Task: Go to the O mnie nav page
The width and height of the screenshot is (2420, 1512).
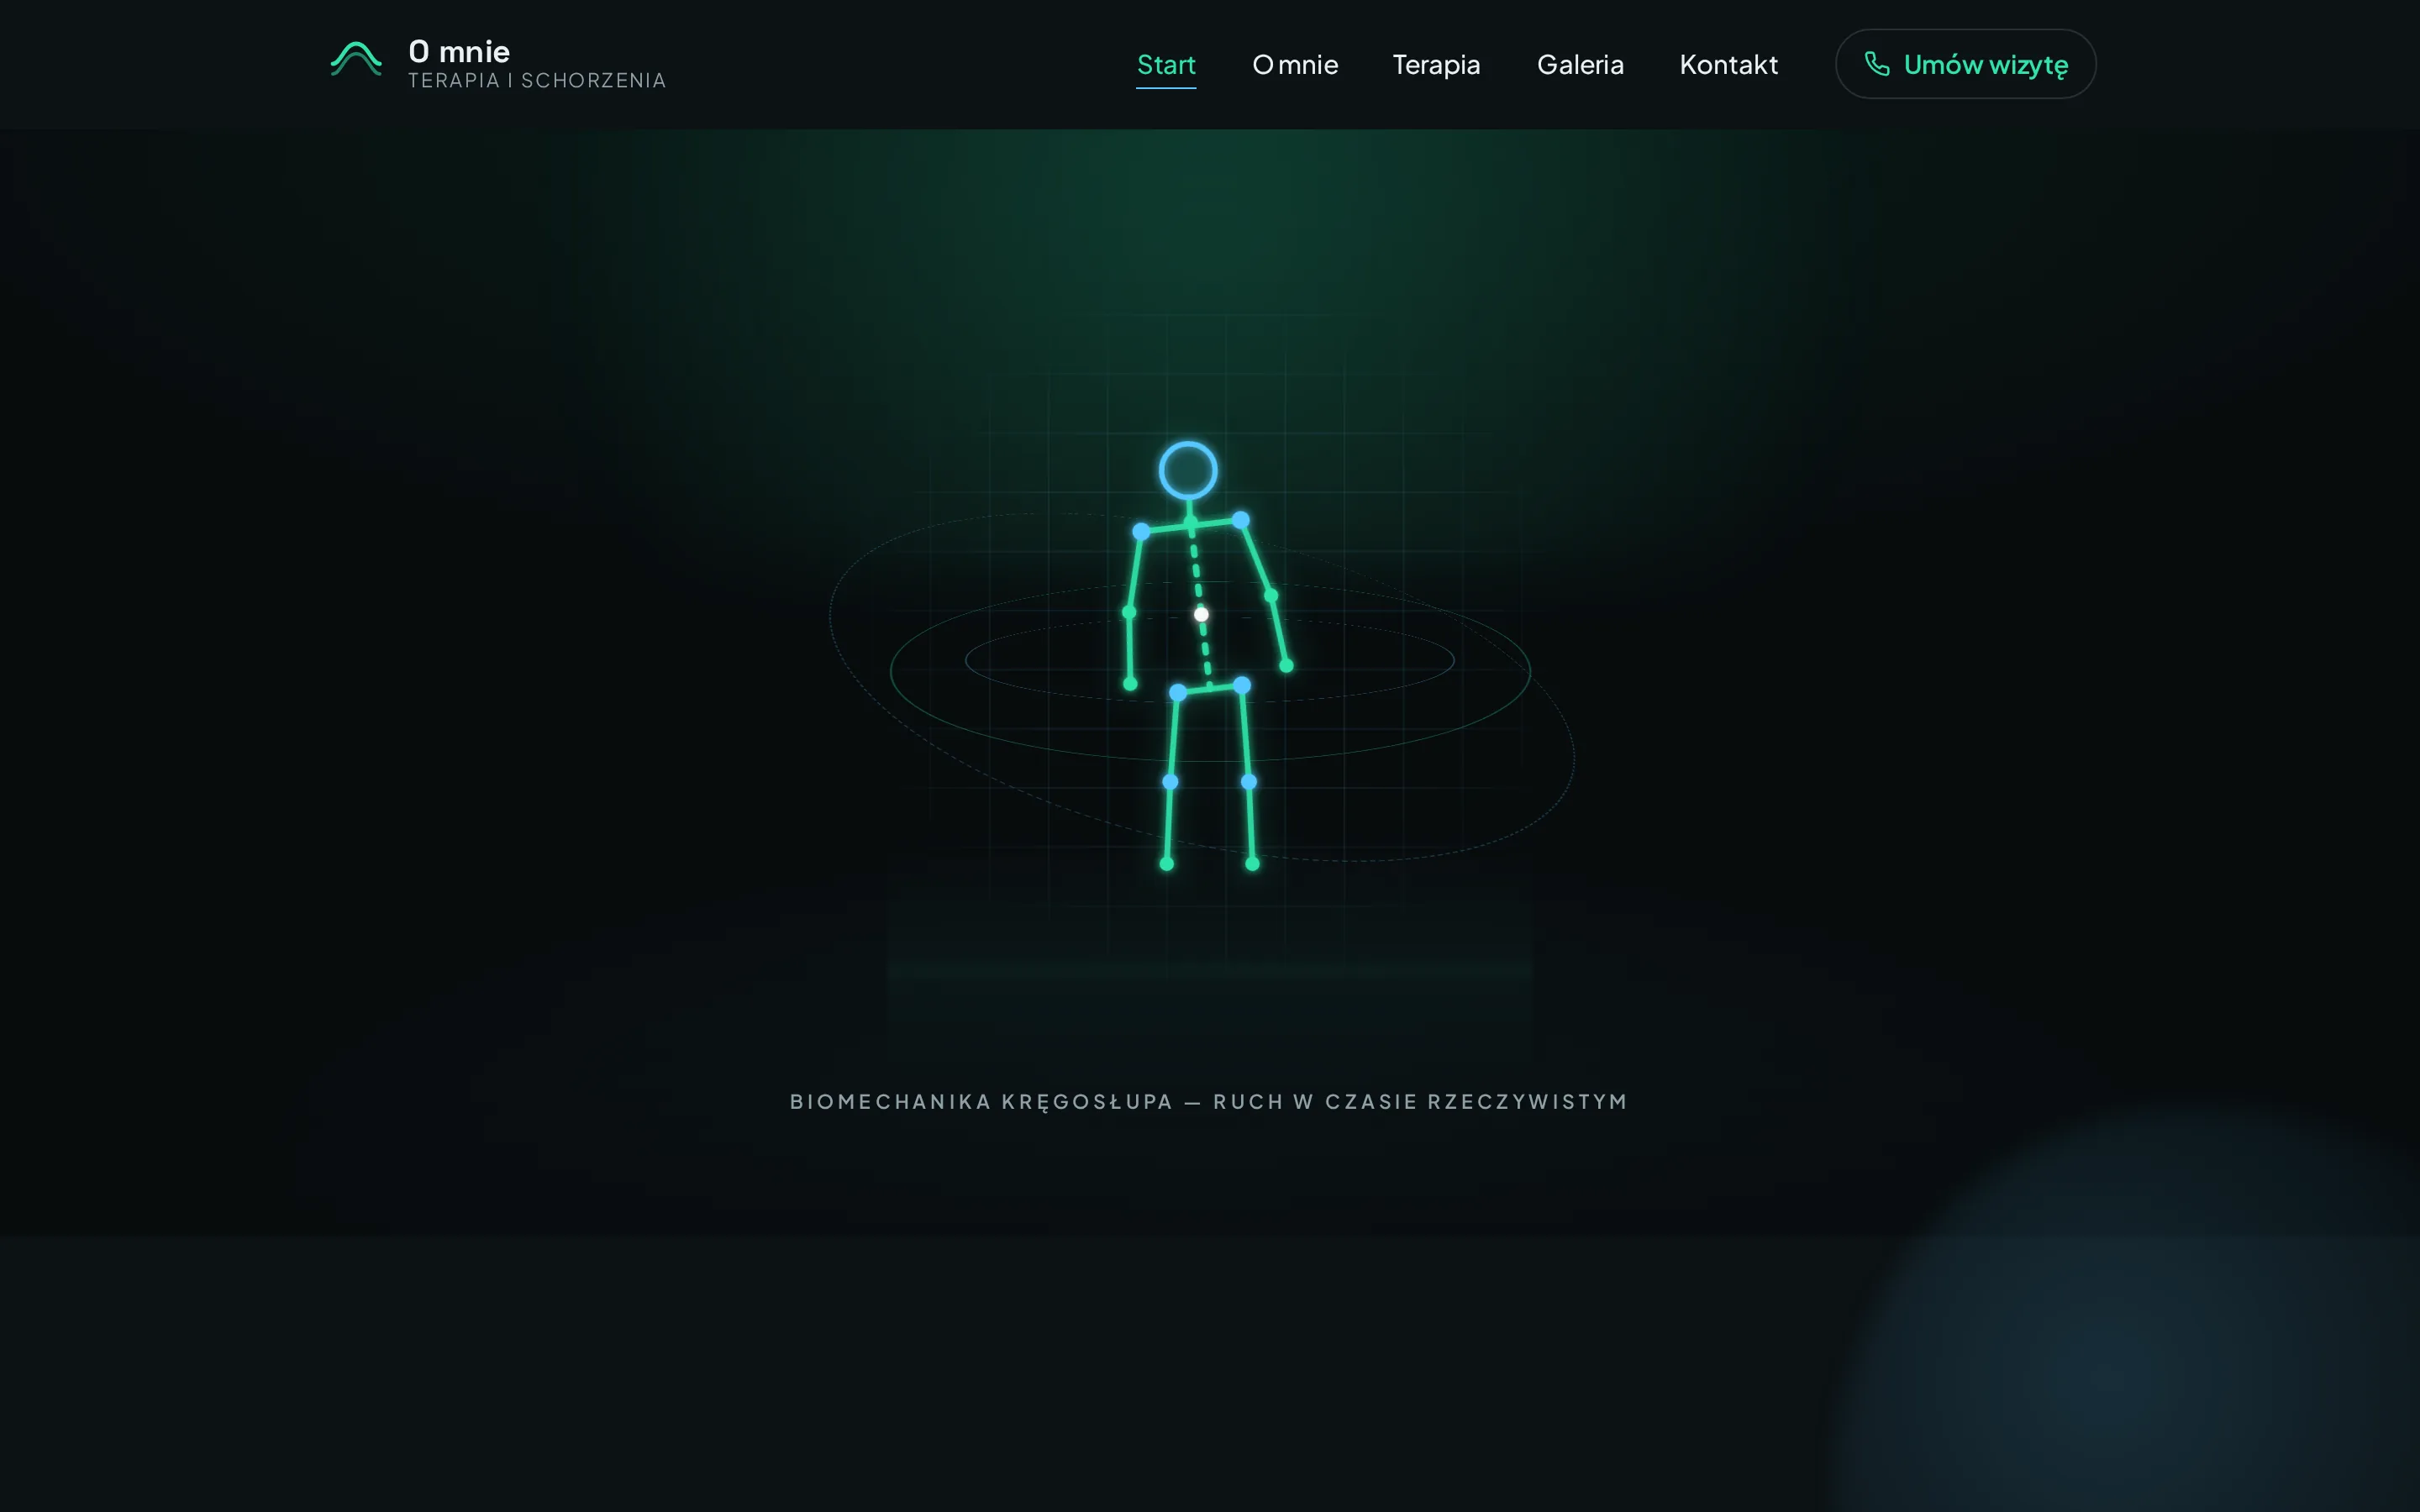Action: (x=1295, y=64)
